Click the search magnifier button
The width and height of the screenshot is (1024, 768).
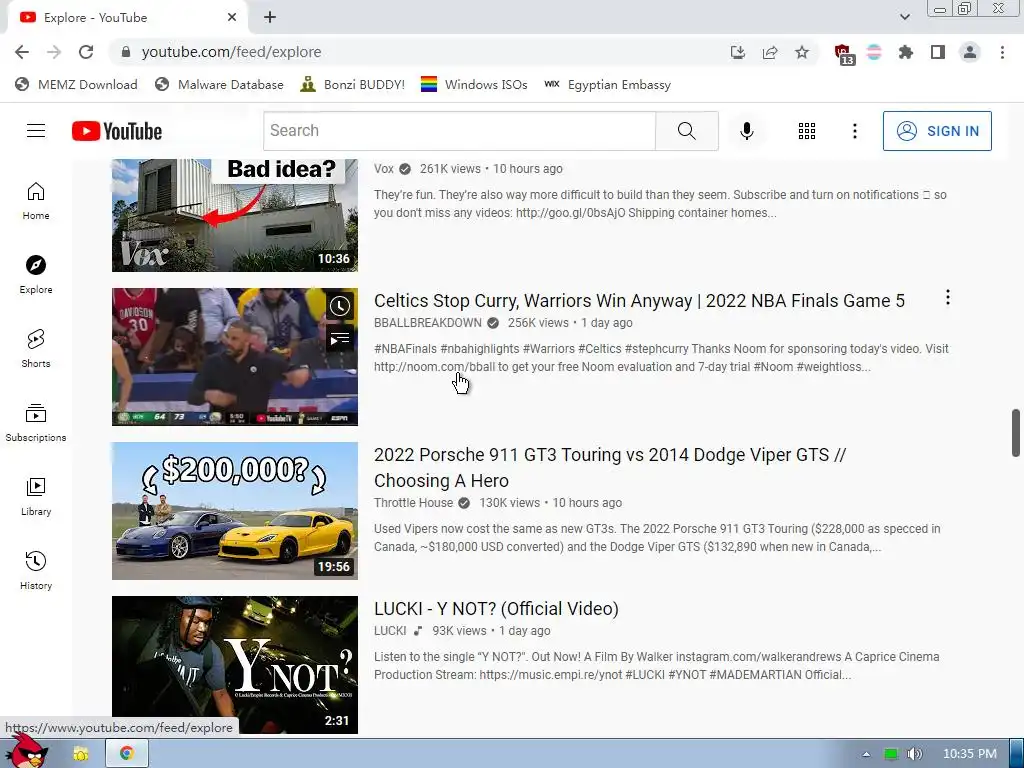pos(686,131)
